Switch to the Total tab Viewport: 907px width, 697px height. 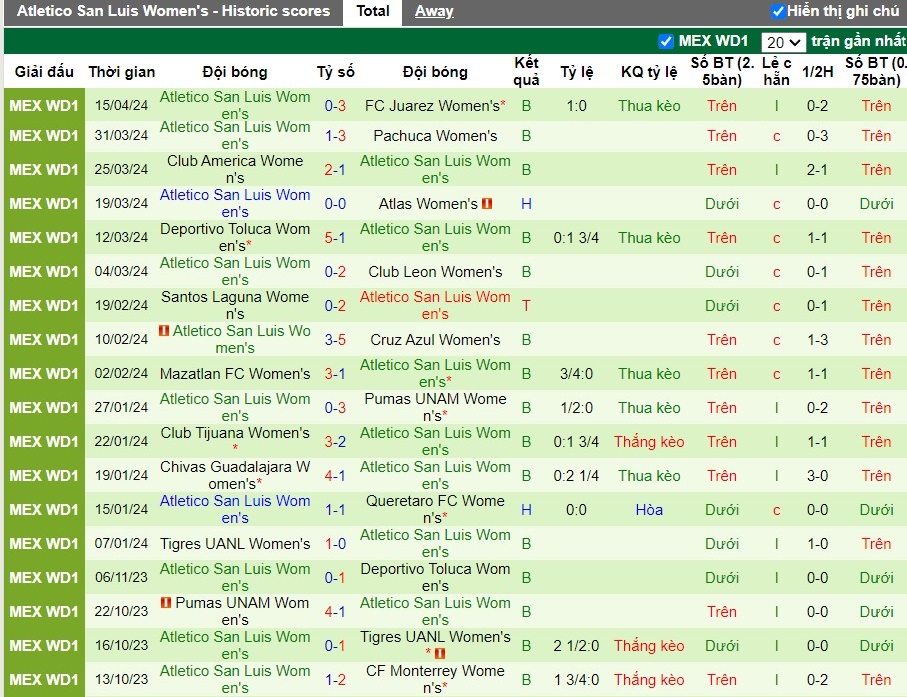point(373,11)
